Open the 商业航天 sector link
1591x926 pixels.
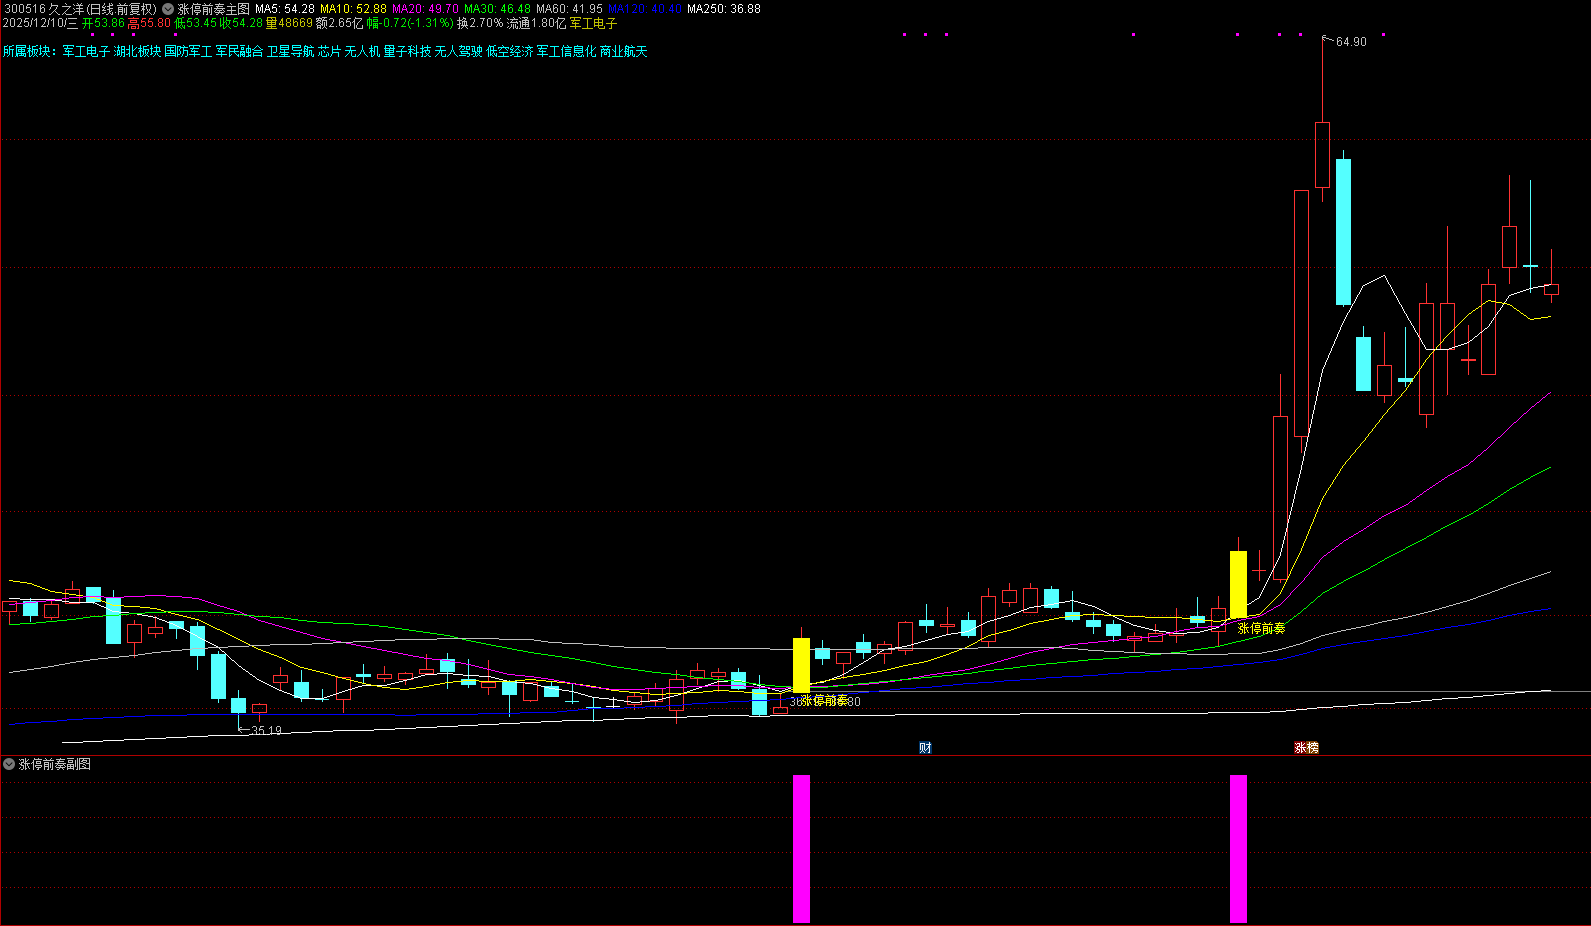click(x=623, y=52)
